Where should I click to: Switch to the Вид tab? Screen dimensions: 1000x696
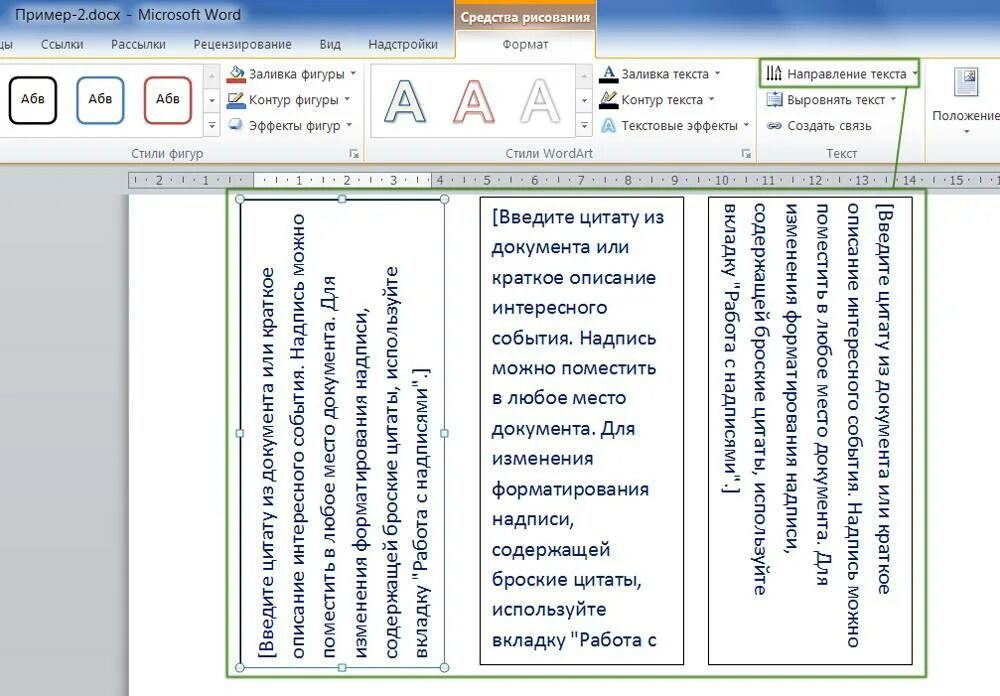pos(330,45)
